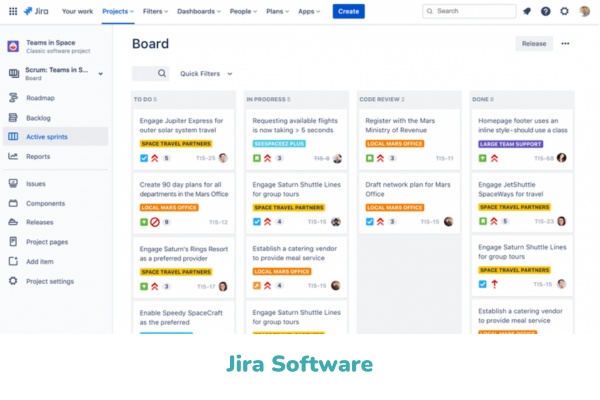The image size is (600, 400).
Task: Click the Jira logo
Action: (x=36, y=11)
